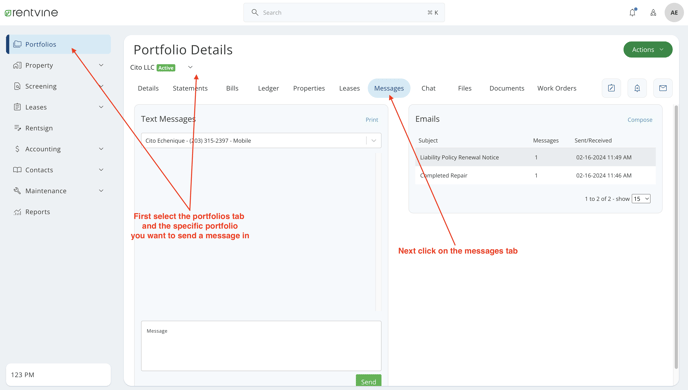
Task: Go to the Properties tab
Action: (309, 88)
